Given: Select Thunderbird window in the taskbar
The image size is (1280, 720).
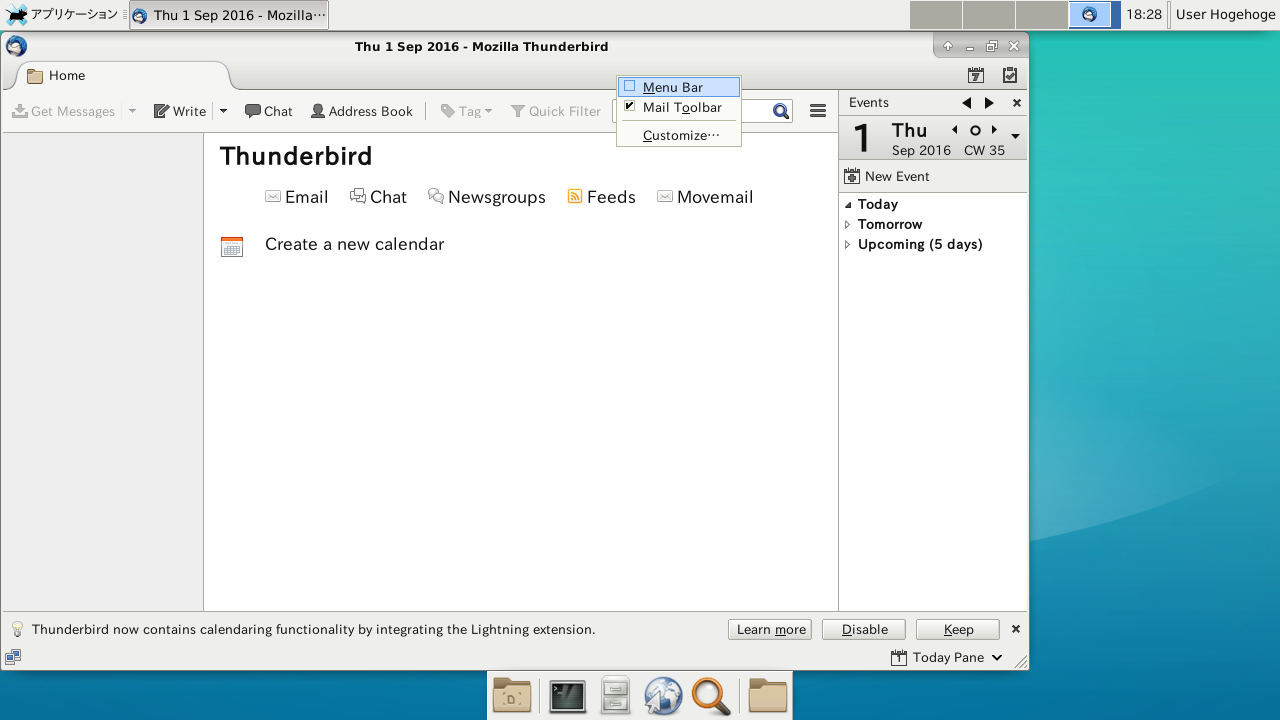Looking at the screenshot, I should click(x=229, y=15).
